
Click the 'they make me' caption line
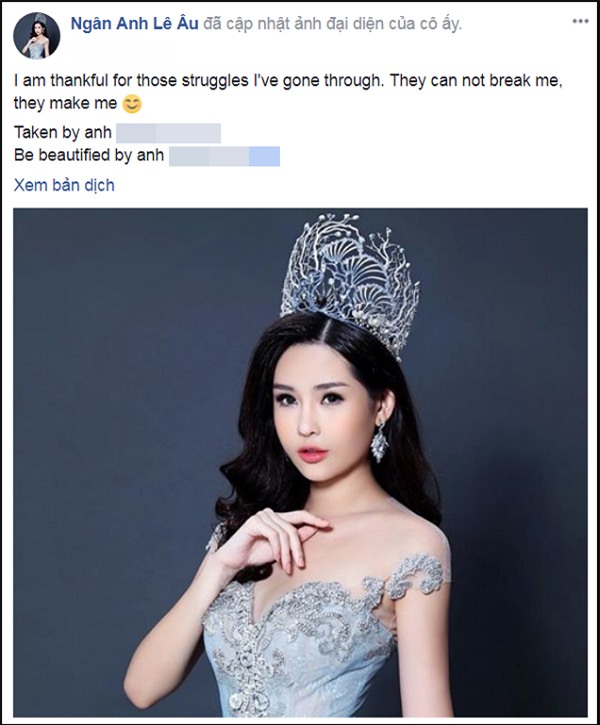coord(65,103)
